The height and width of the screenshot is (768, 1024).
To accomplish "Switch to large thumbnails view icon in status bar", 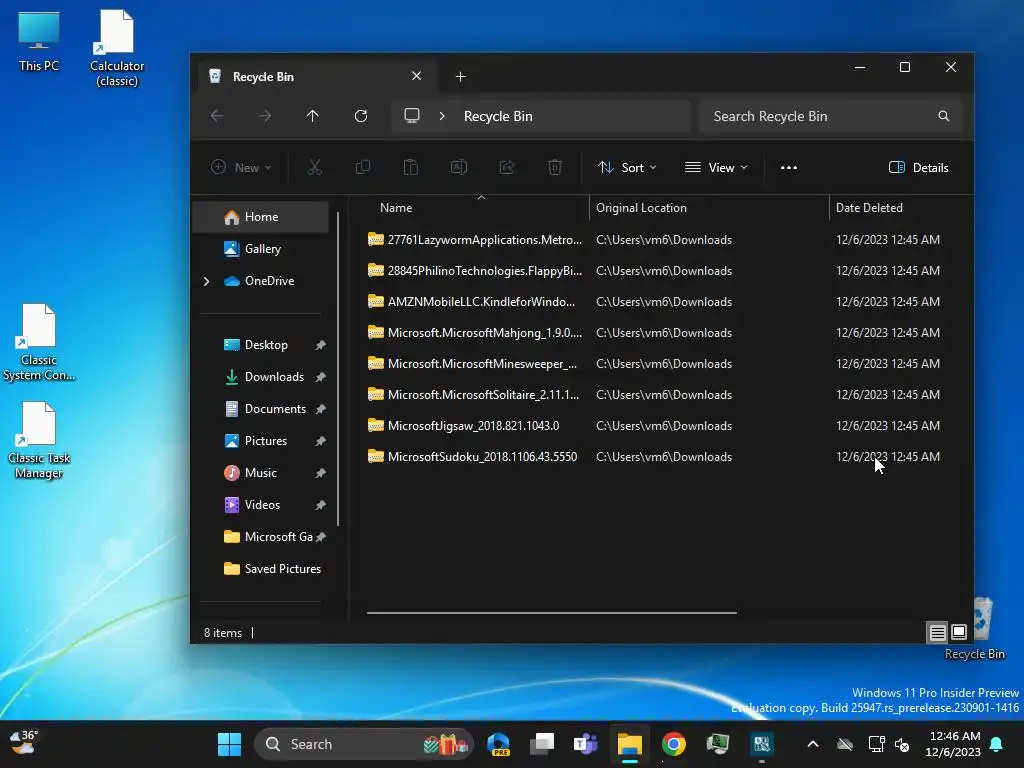I will [959, 632].
